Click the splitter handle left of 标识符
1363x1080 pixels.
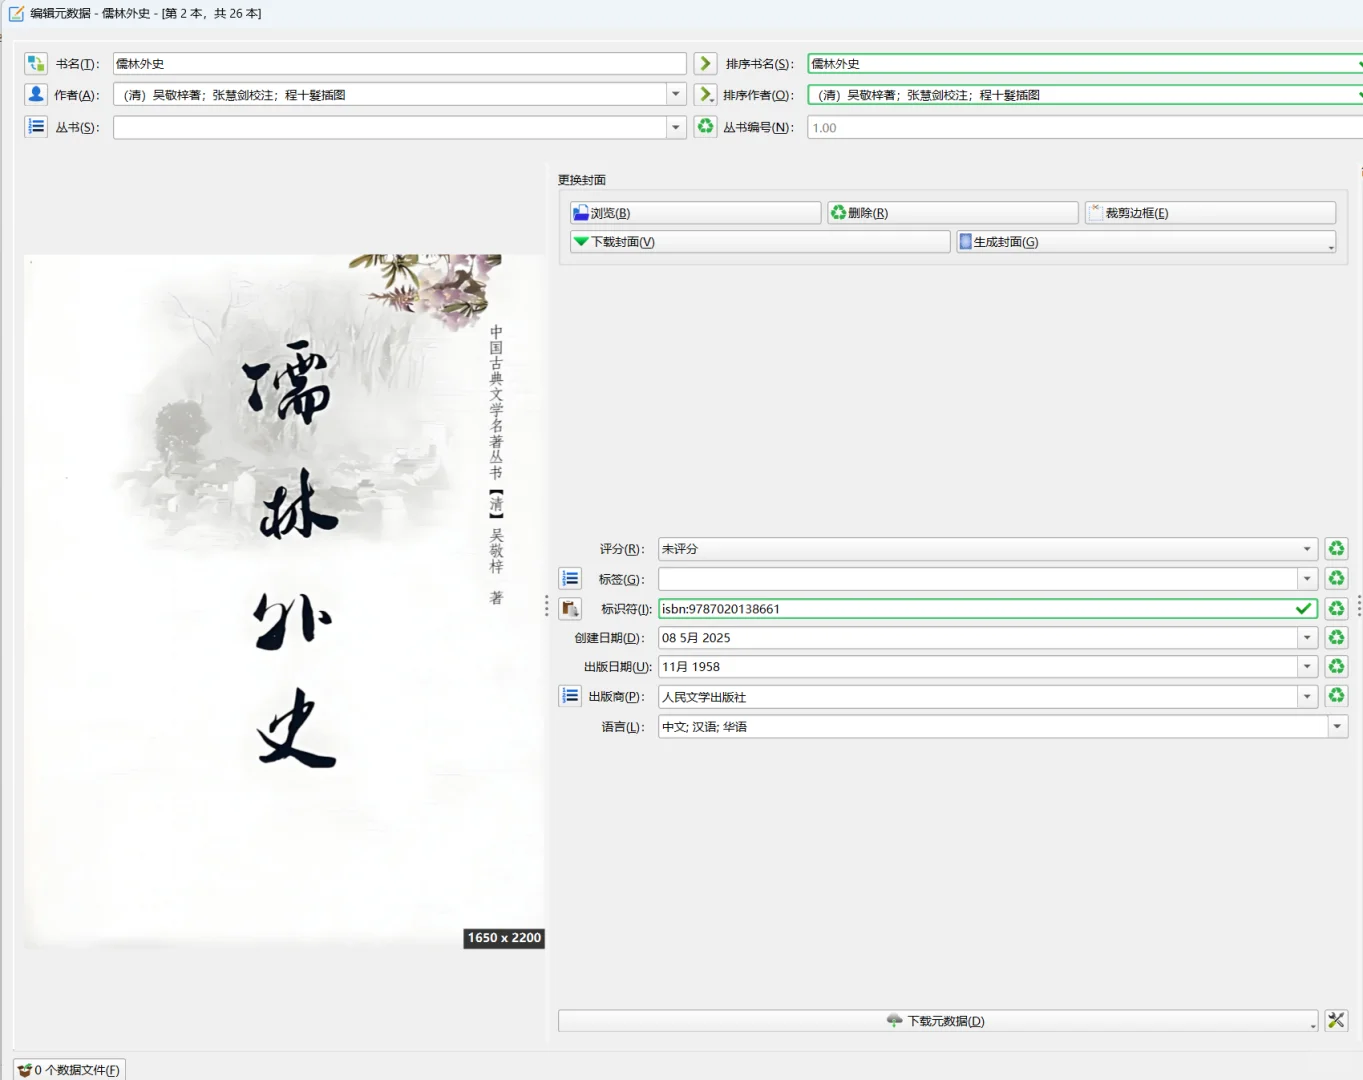pos(547,607)
